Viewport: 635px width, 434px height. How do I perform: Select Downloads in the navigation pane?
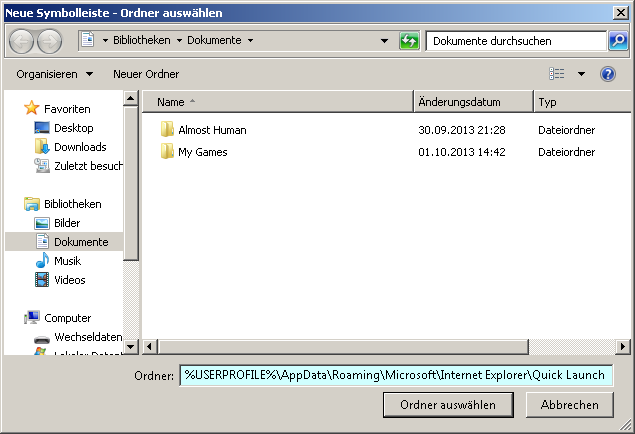pyautogui.click(x=80, y=147)
